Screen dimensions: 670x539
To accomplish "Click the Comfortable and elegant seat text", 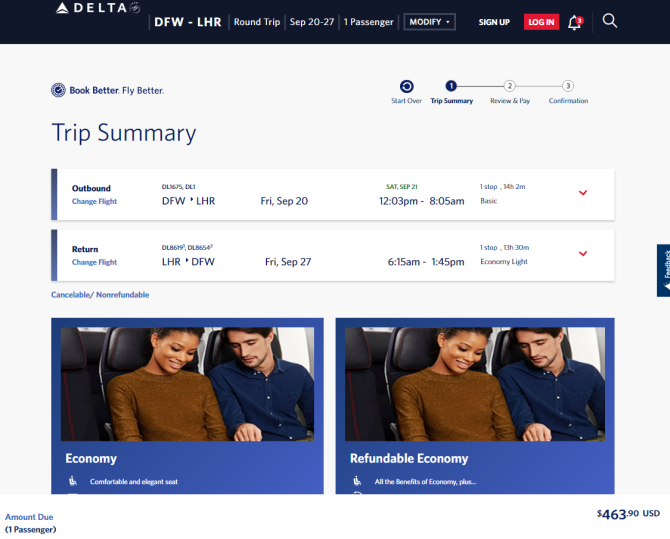I will (x=134, y=482).
